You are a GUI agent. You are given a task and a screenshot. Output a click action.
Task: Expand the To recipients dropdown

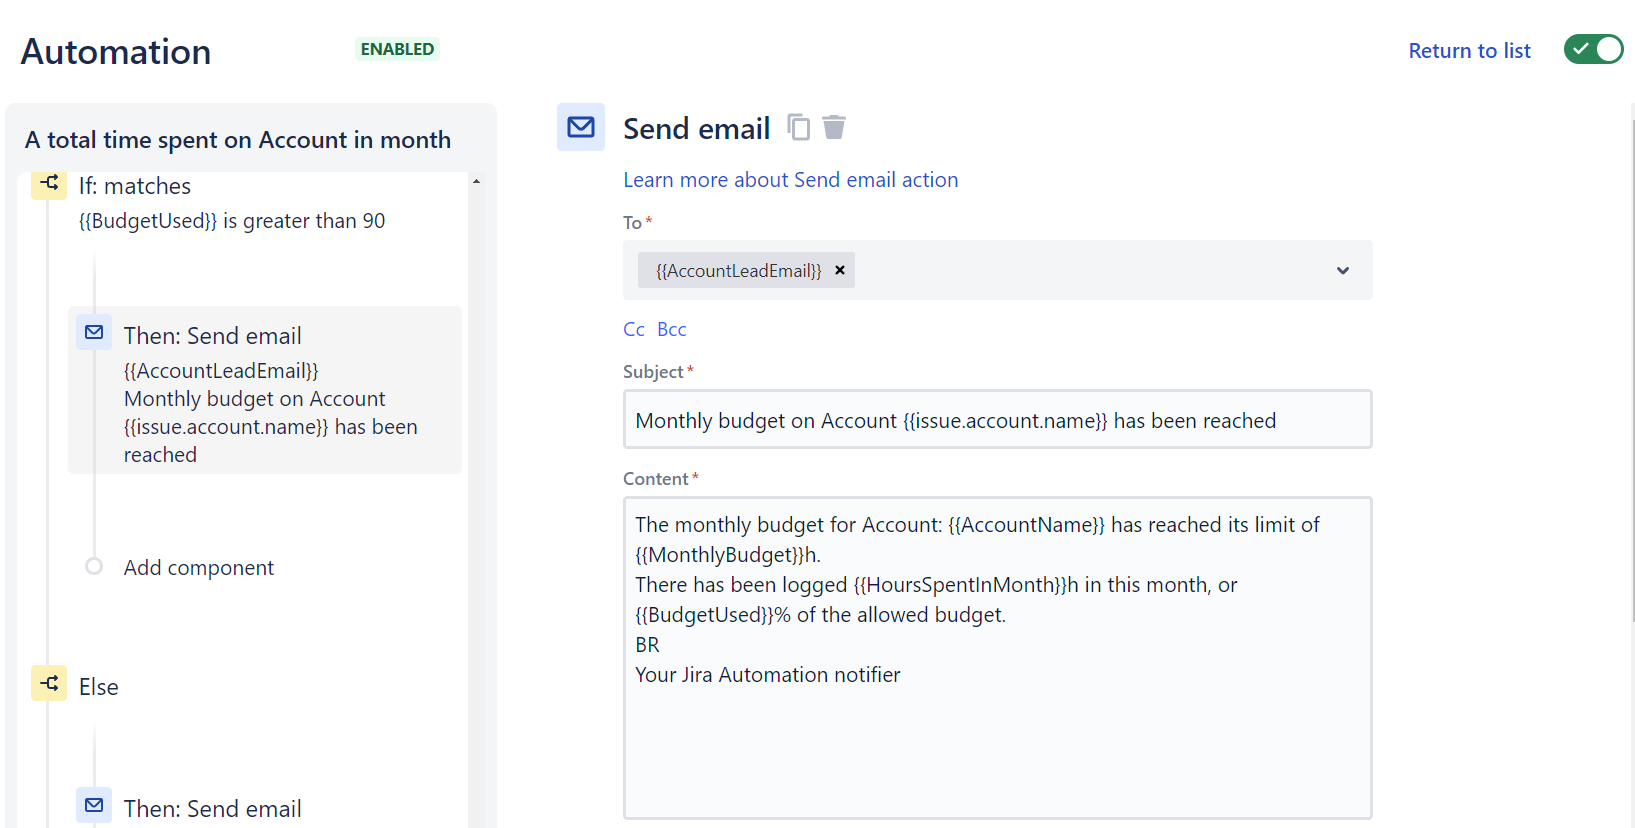click(1342, 271)
